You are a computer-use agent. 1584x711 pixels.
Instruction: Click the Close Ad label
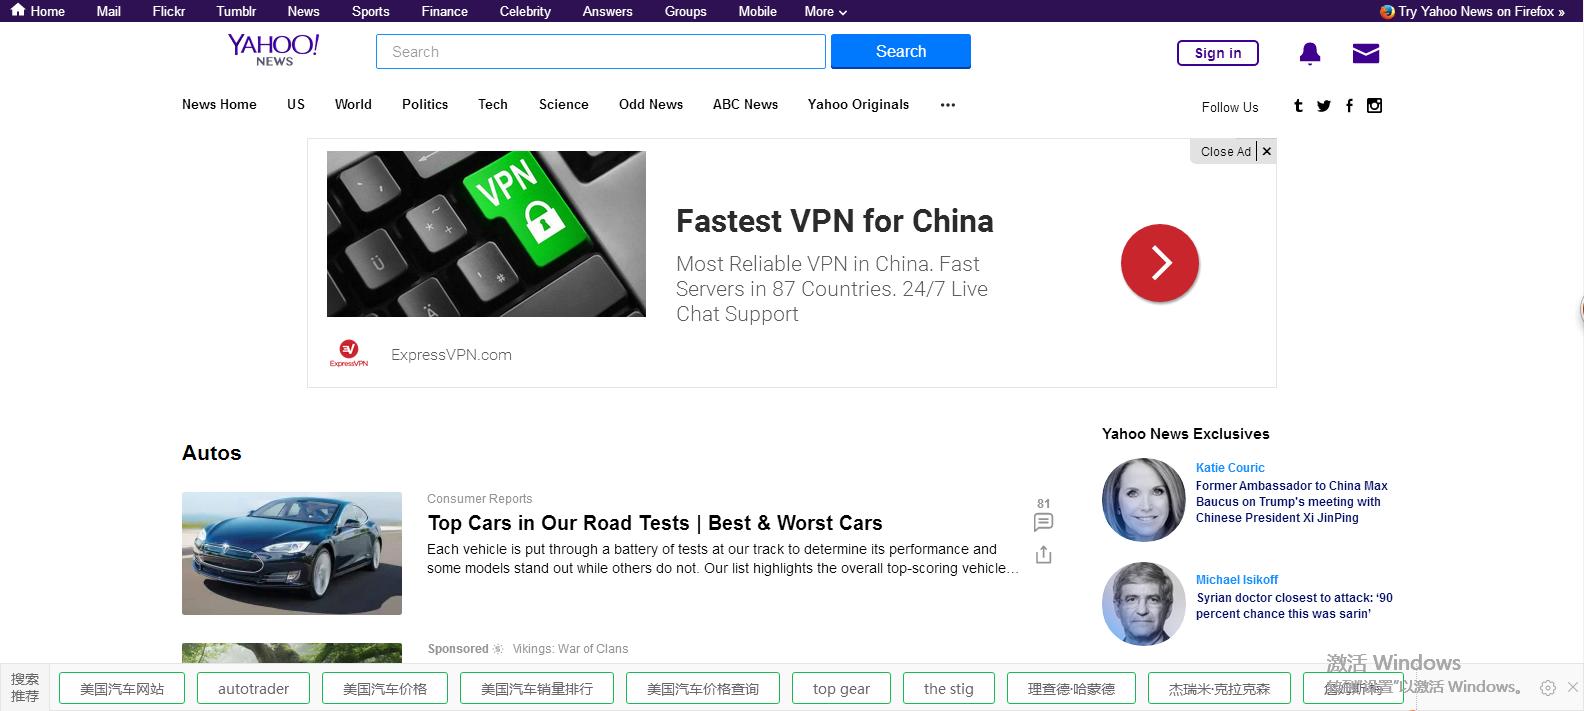pyautogui.click(x=1225, y=151)
